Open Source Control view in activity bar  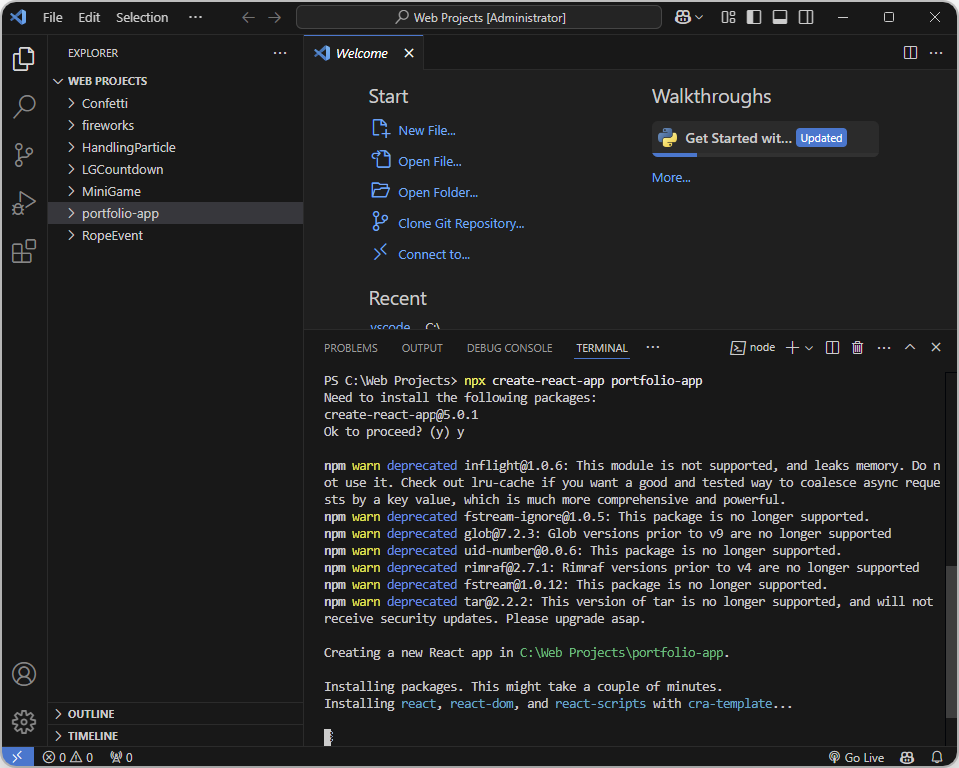click(24, 155)
